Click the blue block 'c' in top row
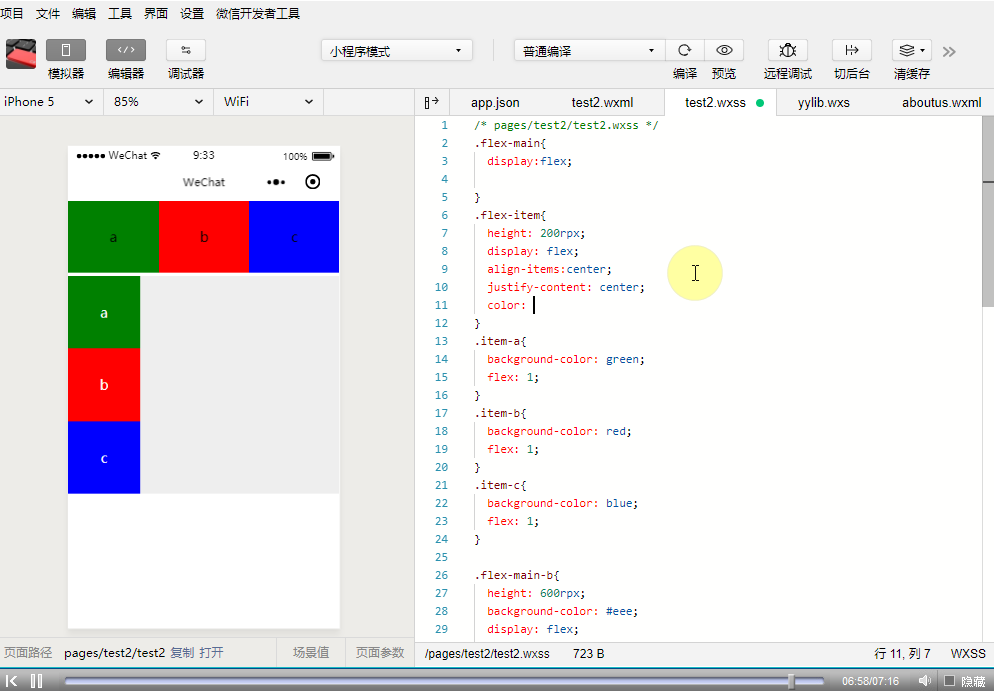994x691 pixels. (294, 237)
